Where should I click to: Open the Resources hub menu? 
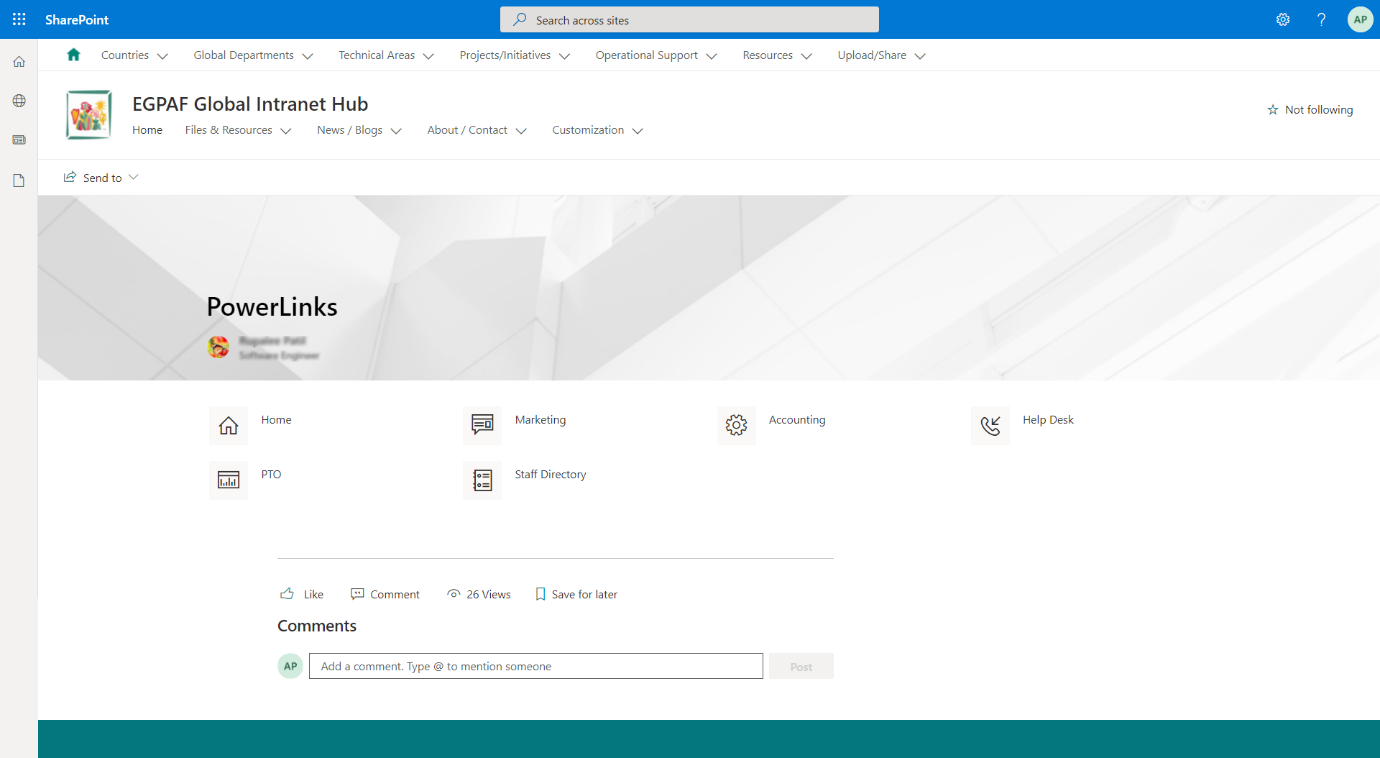point(768,55)
